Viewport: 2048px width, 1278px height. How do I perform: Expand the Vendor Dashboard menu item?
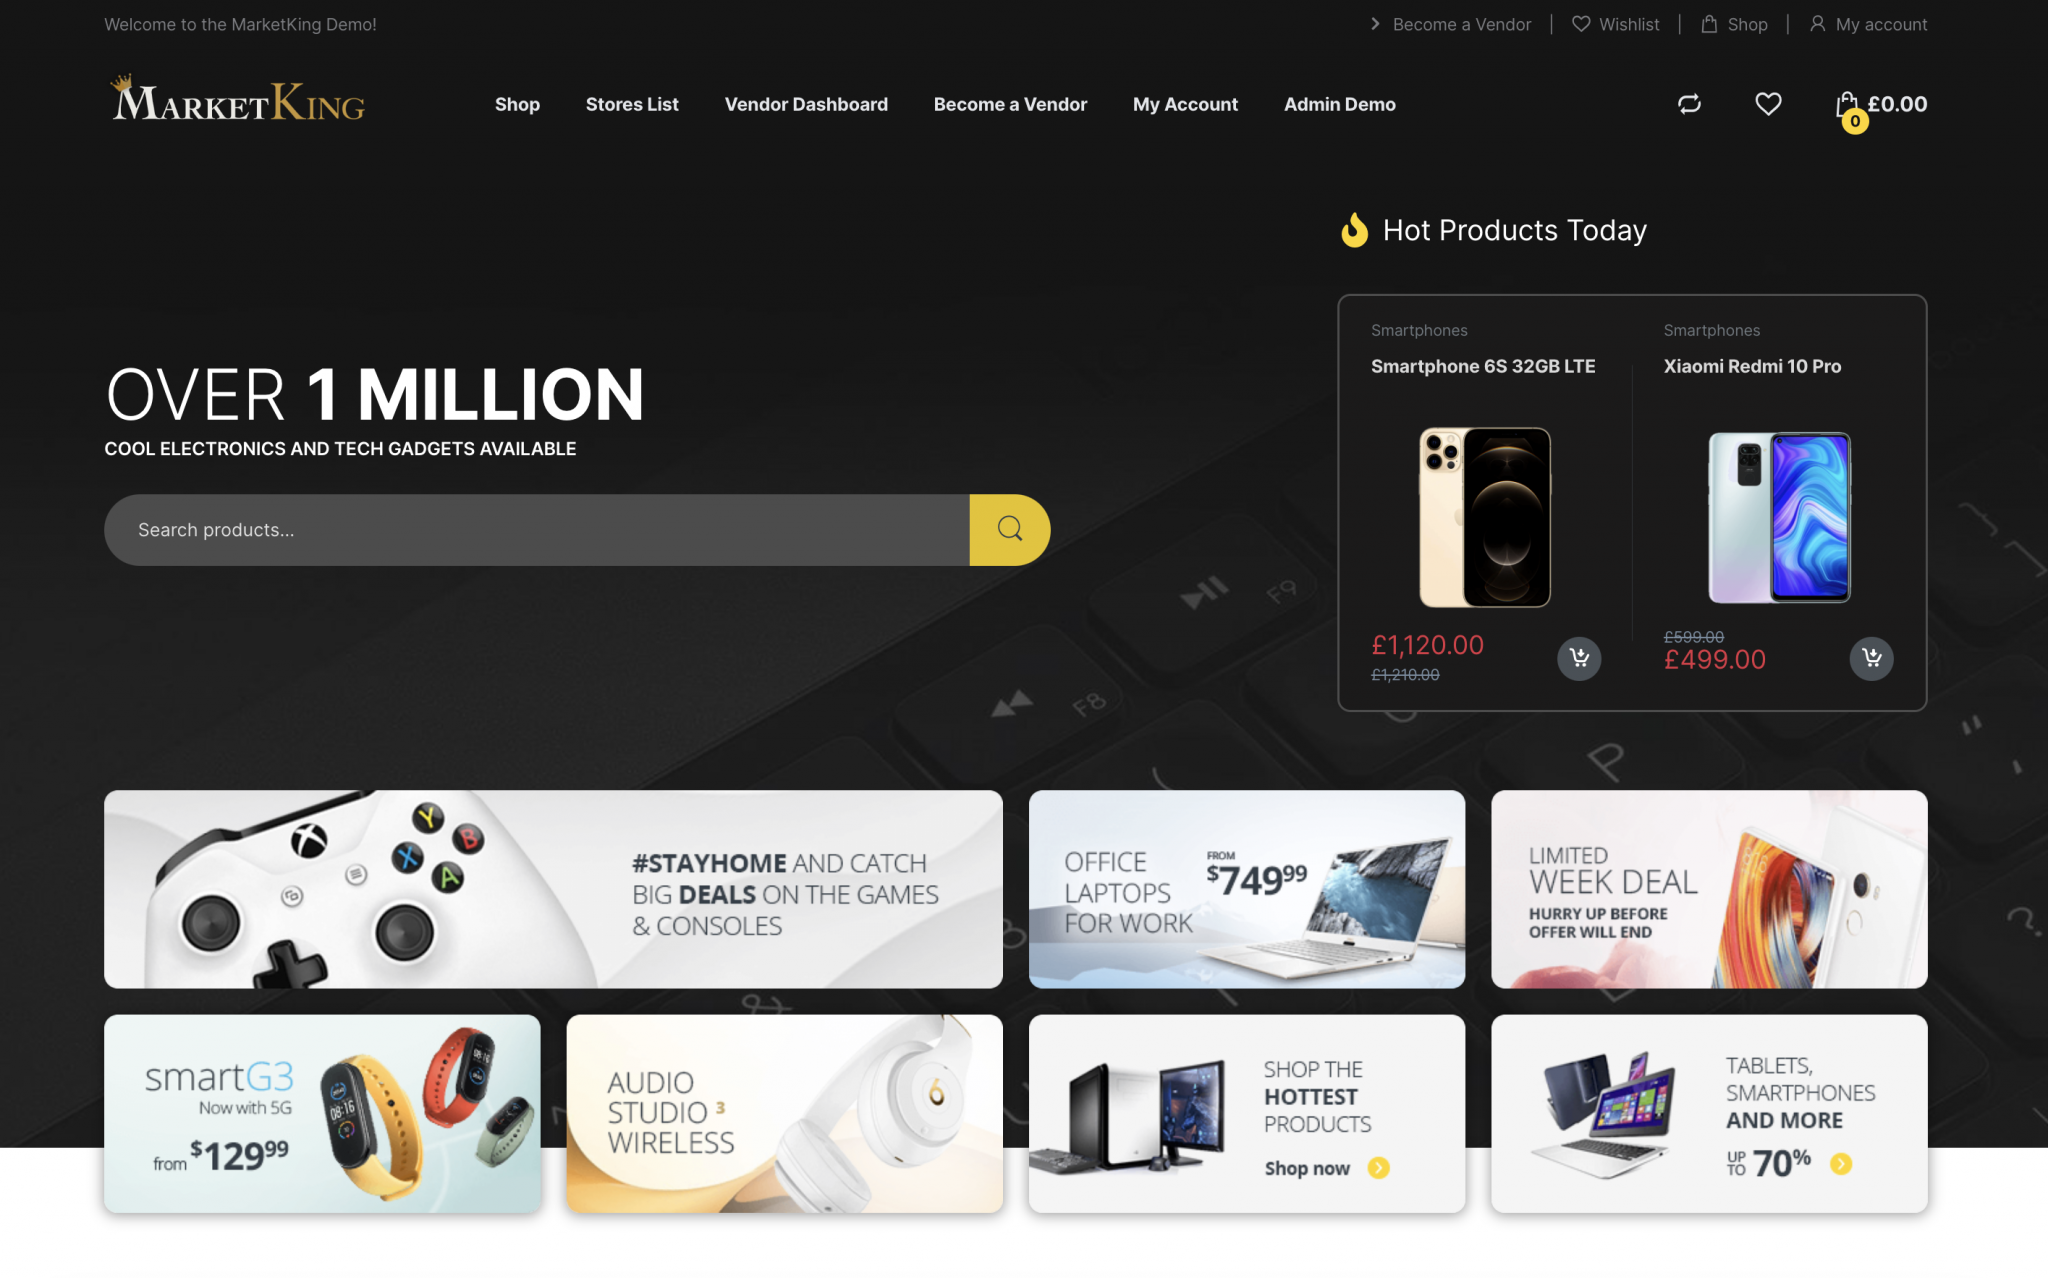point(805,103)
